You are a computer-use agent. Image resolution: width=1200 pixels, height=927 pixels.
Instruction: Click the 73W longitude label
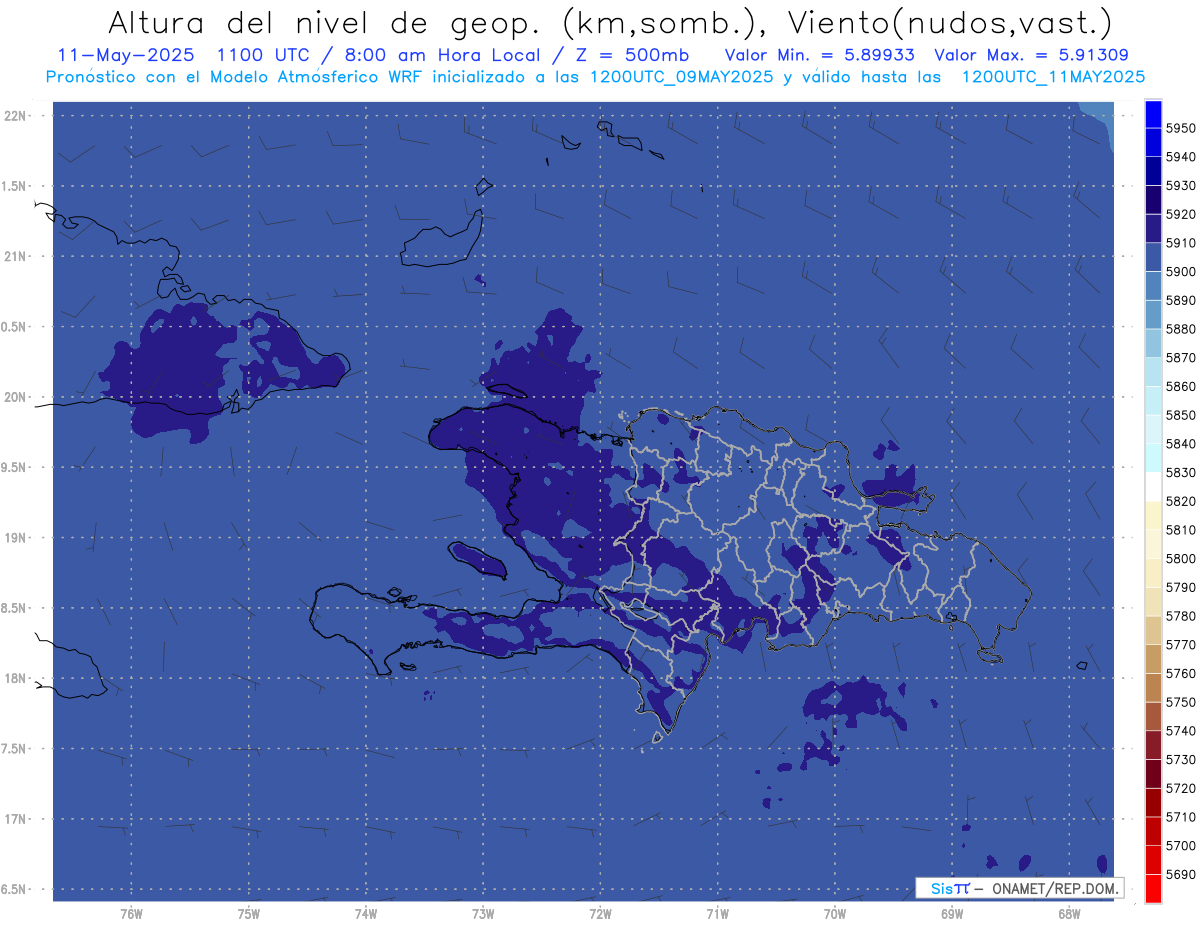(x=483, y=913)
